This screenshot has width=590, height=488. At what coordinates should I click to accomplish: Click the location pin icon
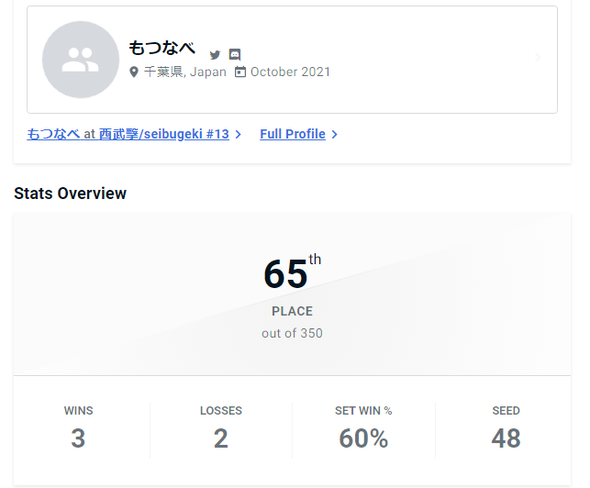tap(134, 72)
